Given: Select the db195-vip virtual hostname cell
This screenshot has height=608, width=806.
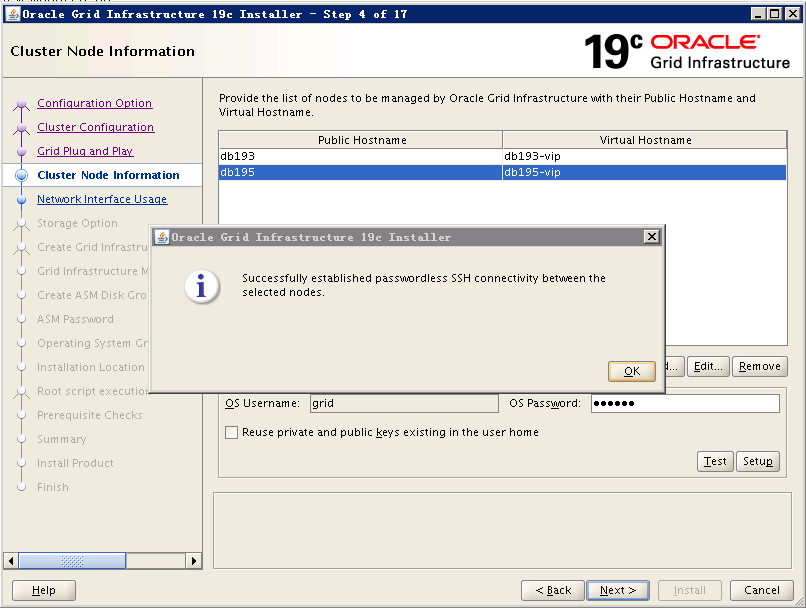Looking at the screenshot, I should (x=645, y=172).
